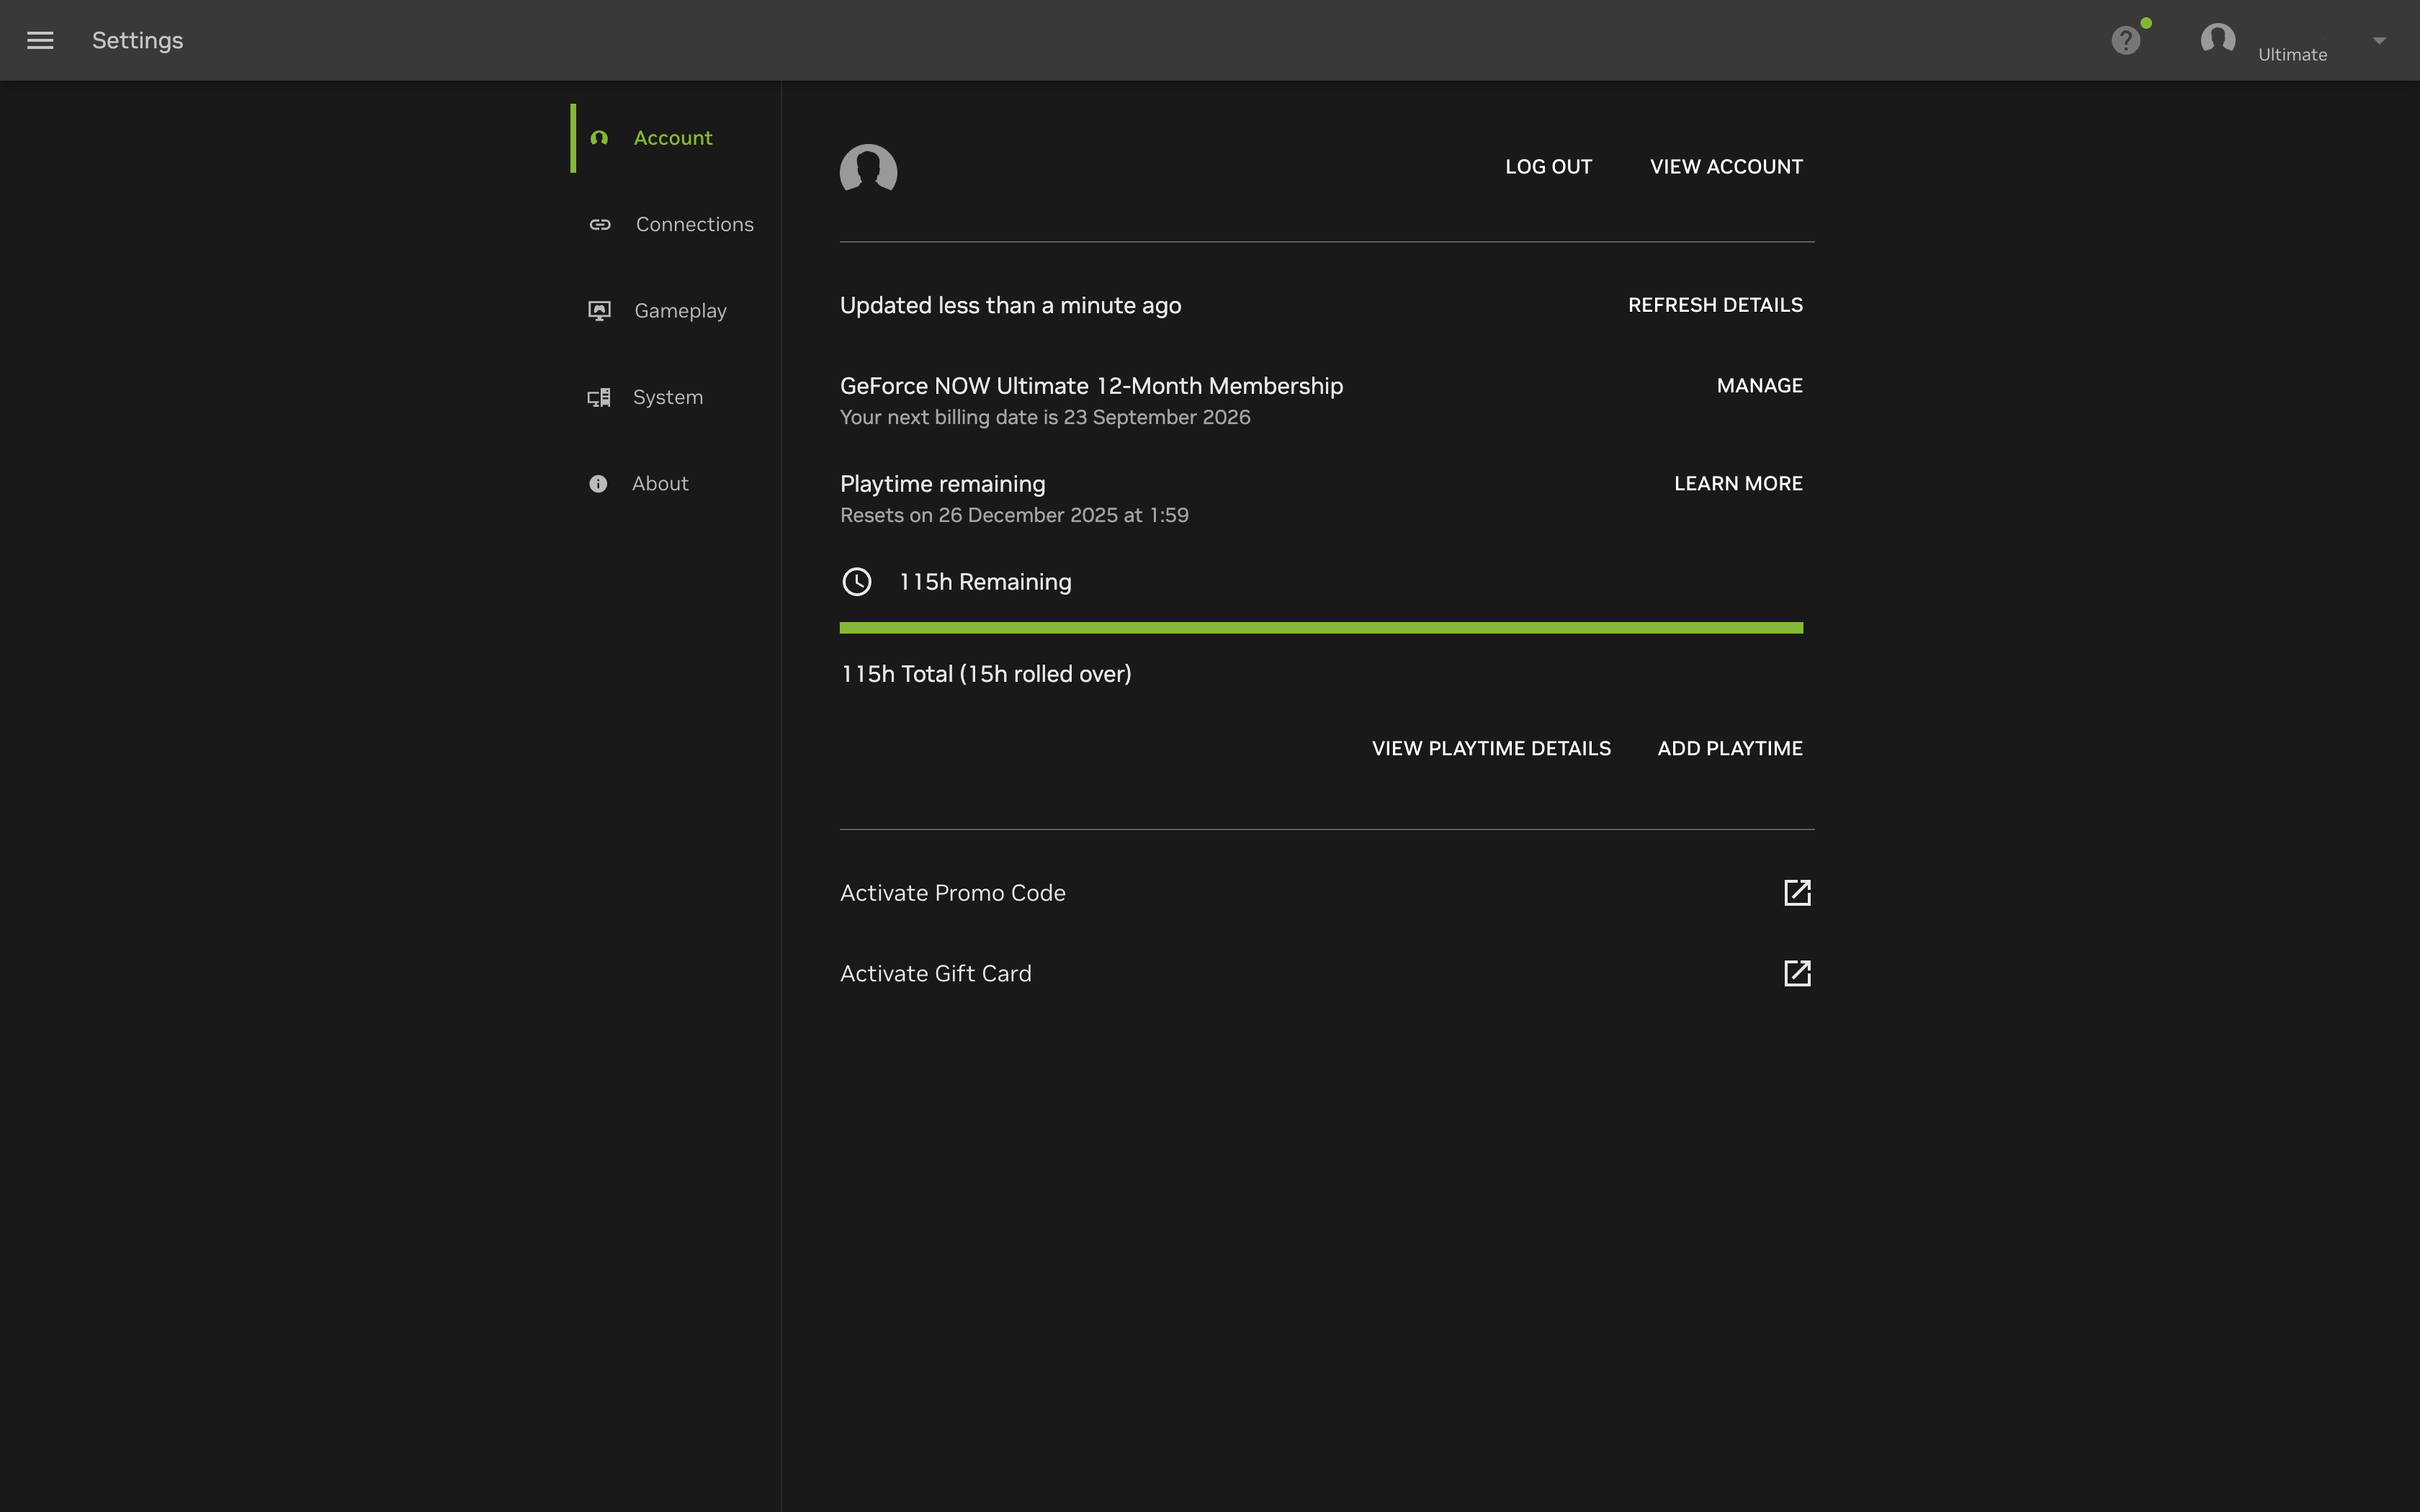Viewport: 2420px width, 1512px height.
Task: Click the Connections link icon in sidebar
Action: [600, 224]
